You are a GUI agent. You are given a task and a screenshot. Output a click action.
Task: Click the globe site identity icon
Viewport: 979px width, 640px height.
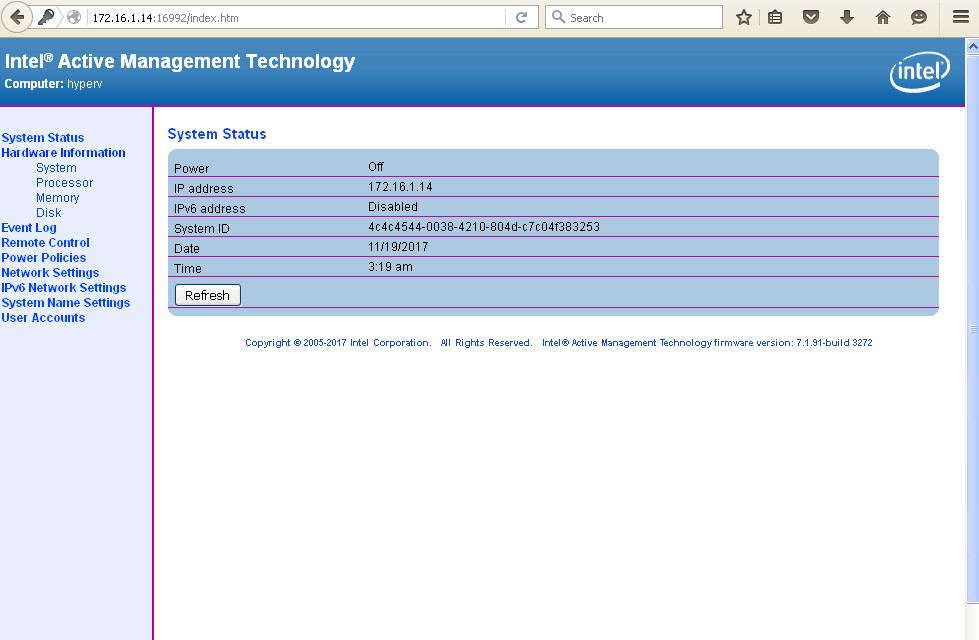point(74,17)
